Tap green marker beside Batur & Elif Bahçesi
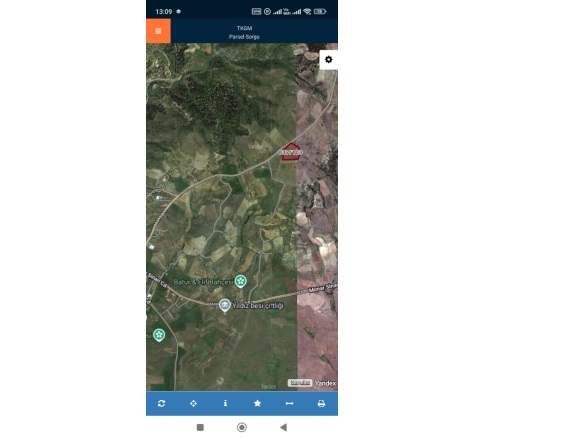This screenshot has height=439, width=585. (x=241, y=281)
